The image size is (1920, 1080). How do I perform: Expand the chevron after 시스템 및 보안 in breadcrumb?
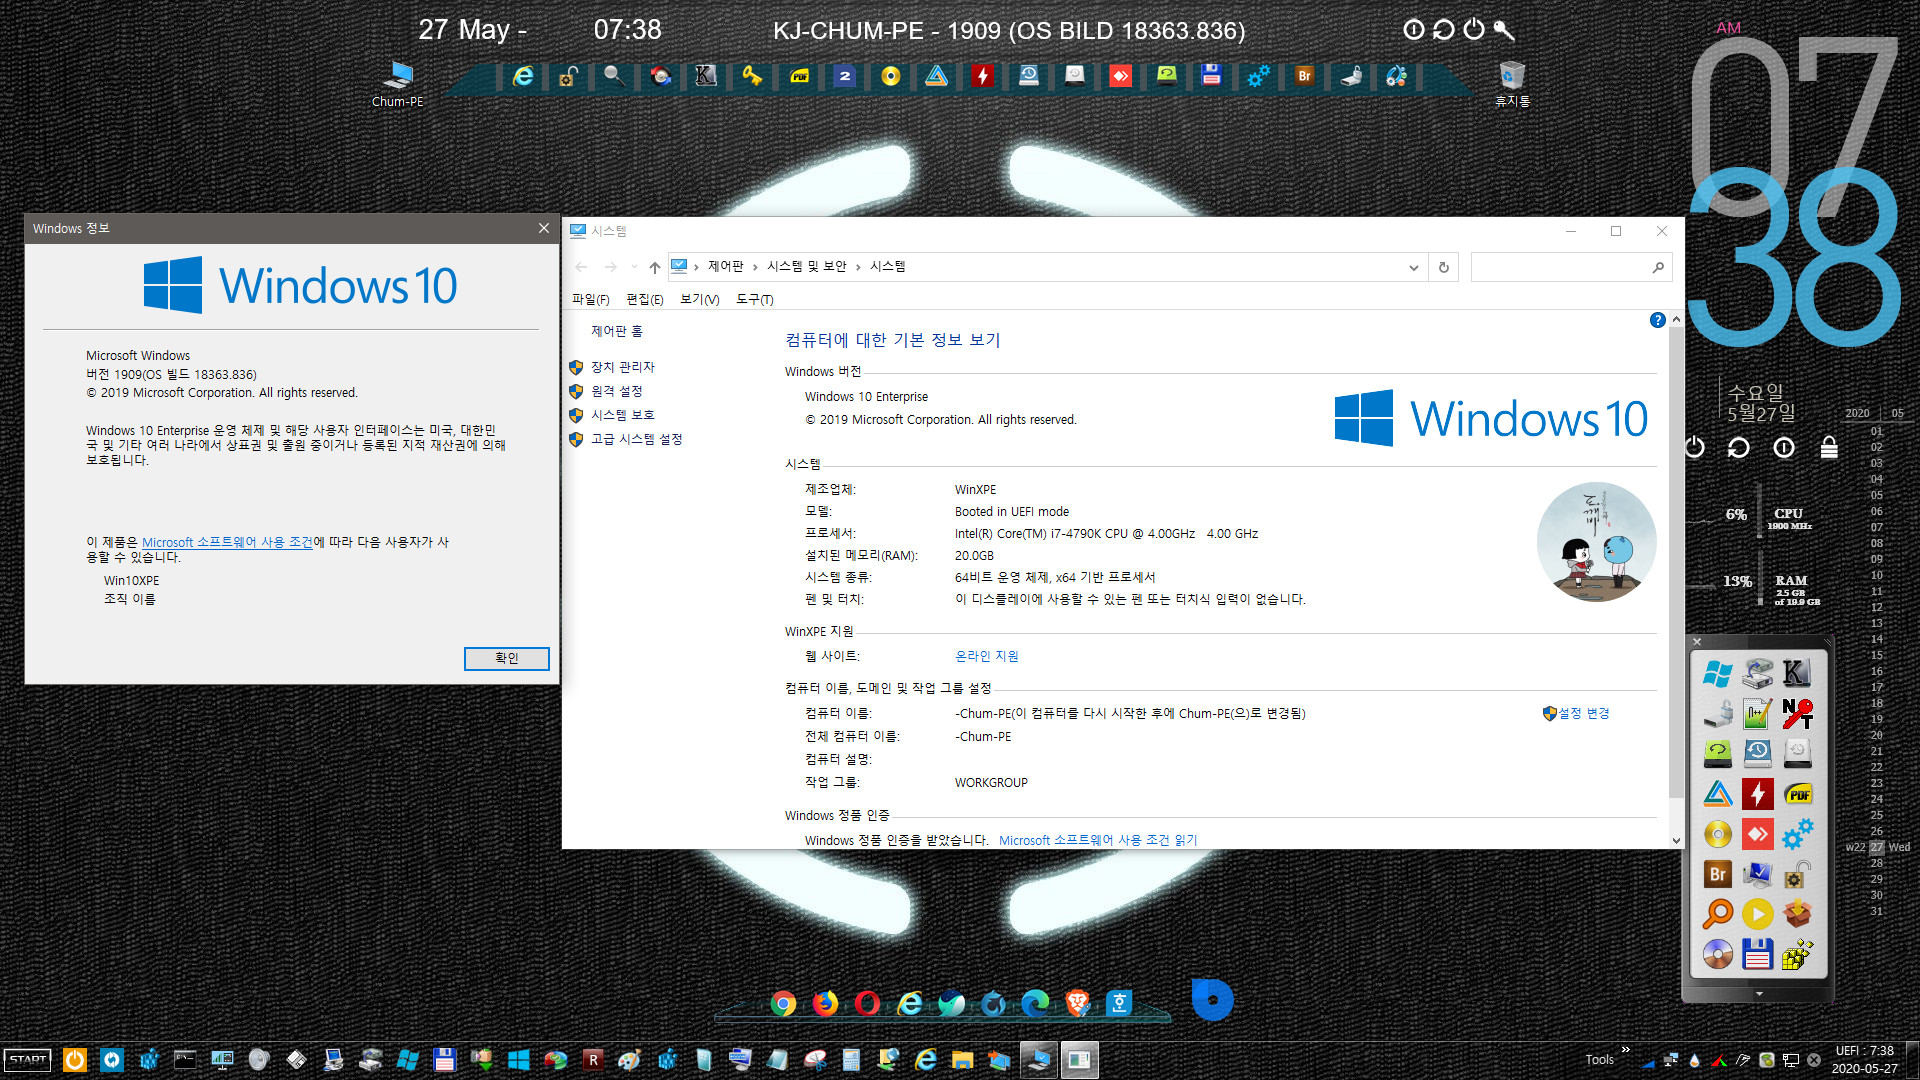click(858, 267)
